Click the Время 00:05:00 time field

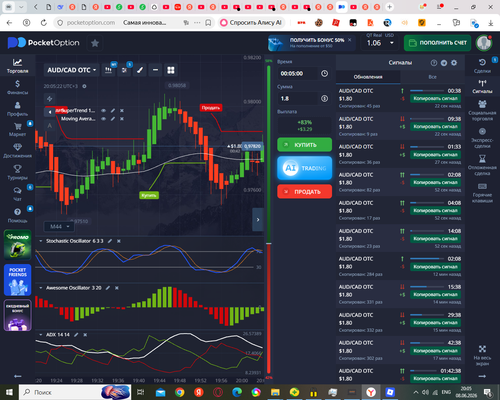(x=305, y=73)
